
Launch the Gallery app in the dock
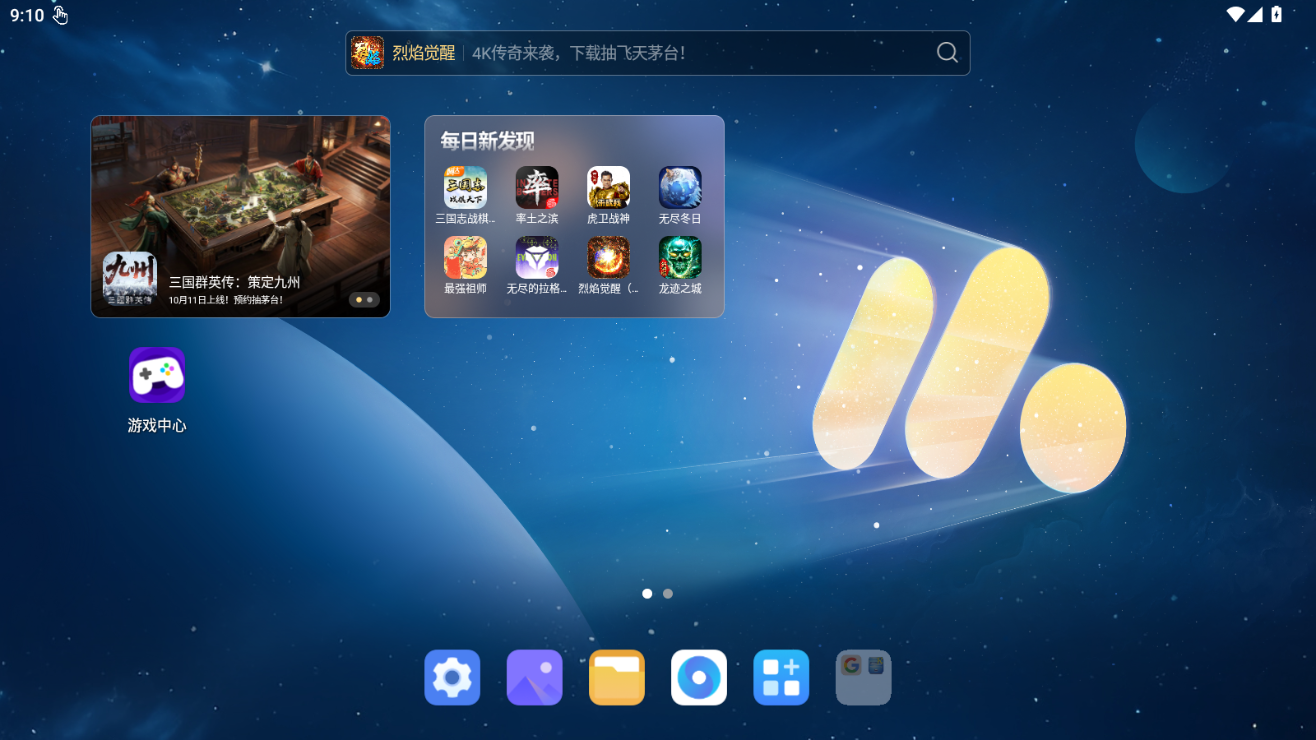tap(535, 678)
